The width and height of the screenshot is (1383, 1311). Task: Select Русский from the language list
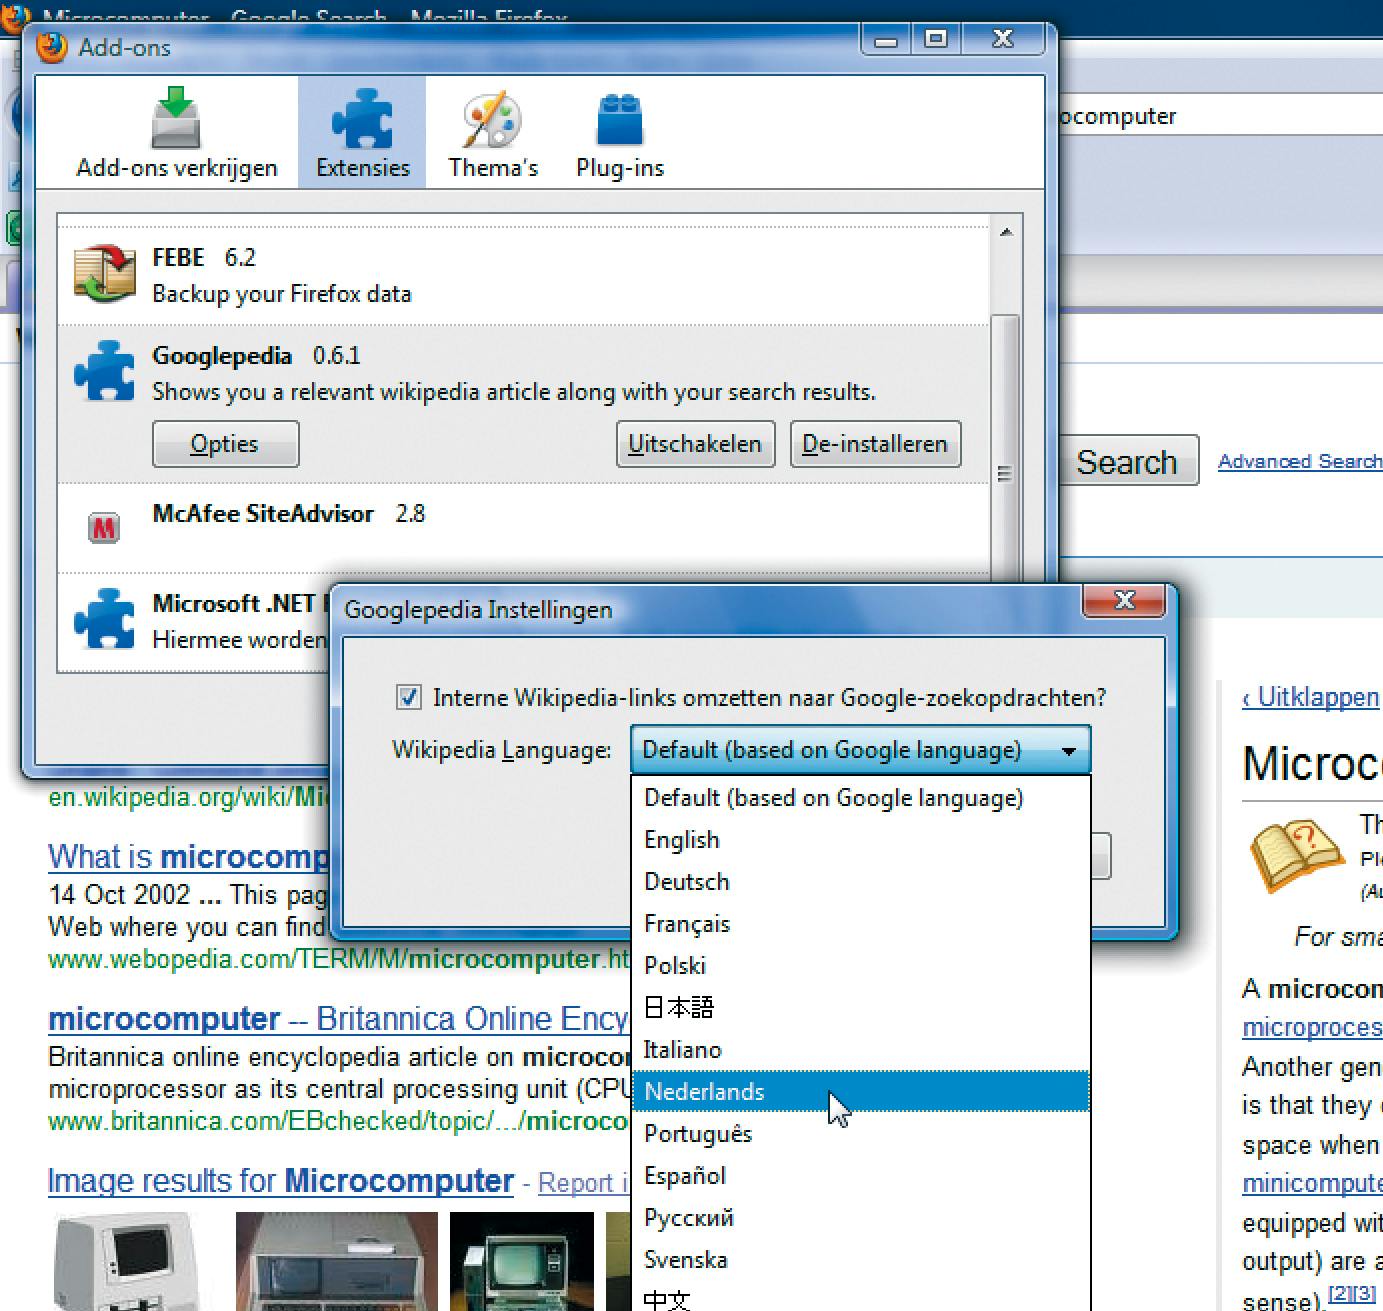click(860, 1218)
